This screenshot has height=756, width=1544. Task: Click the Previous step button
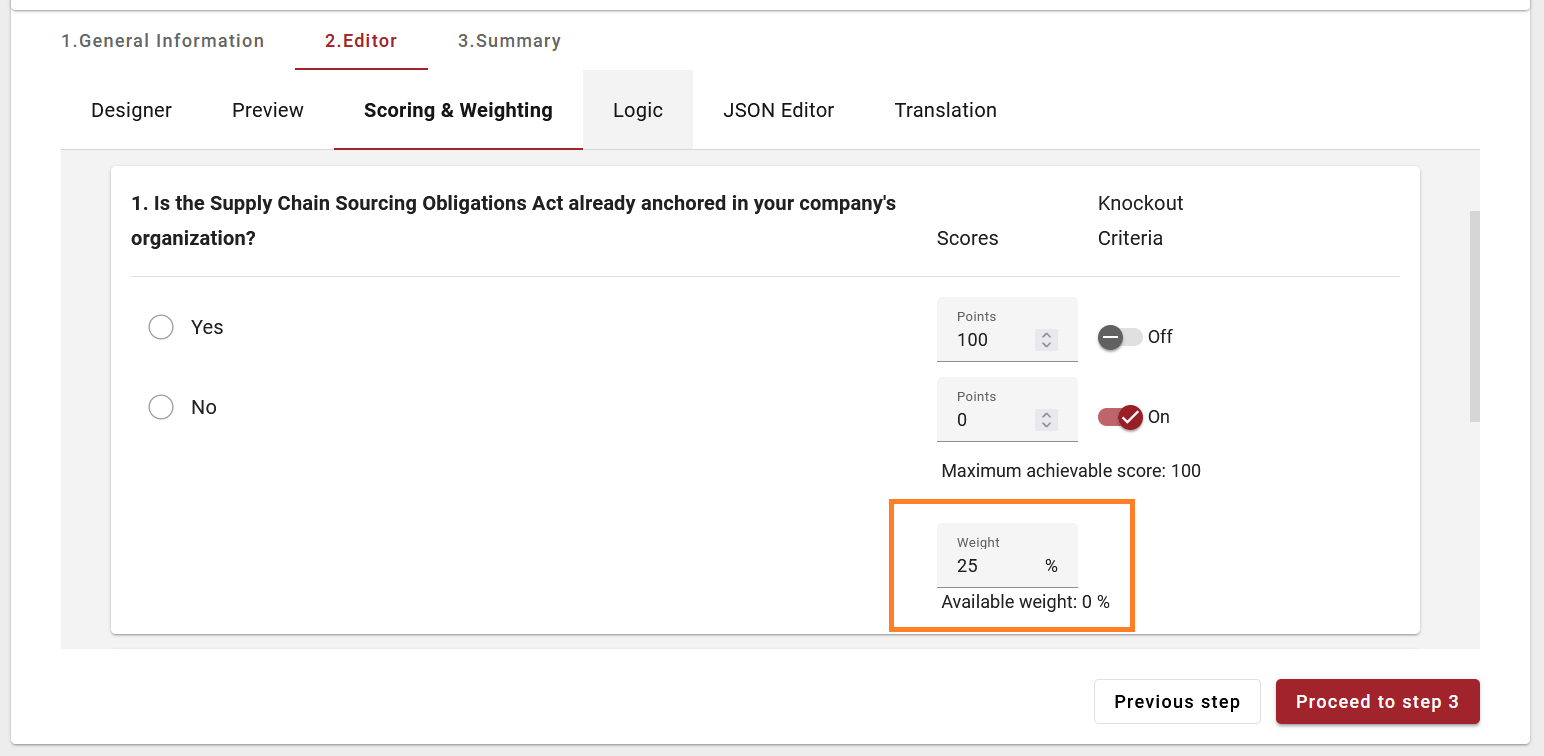point(1177,702)
